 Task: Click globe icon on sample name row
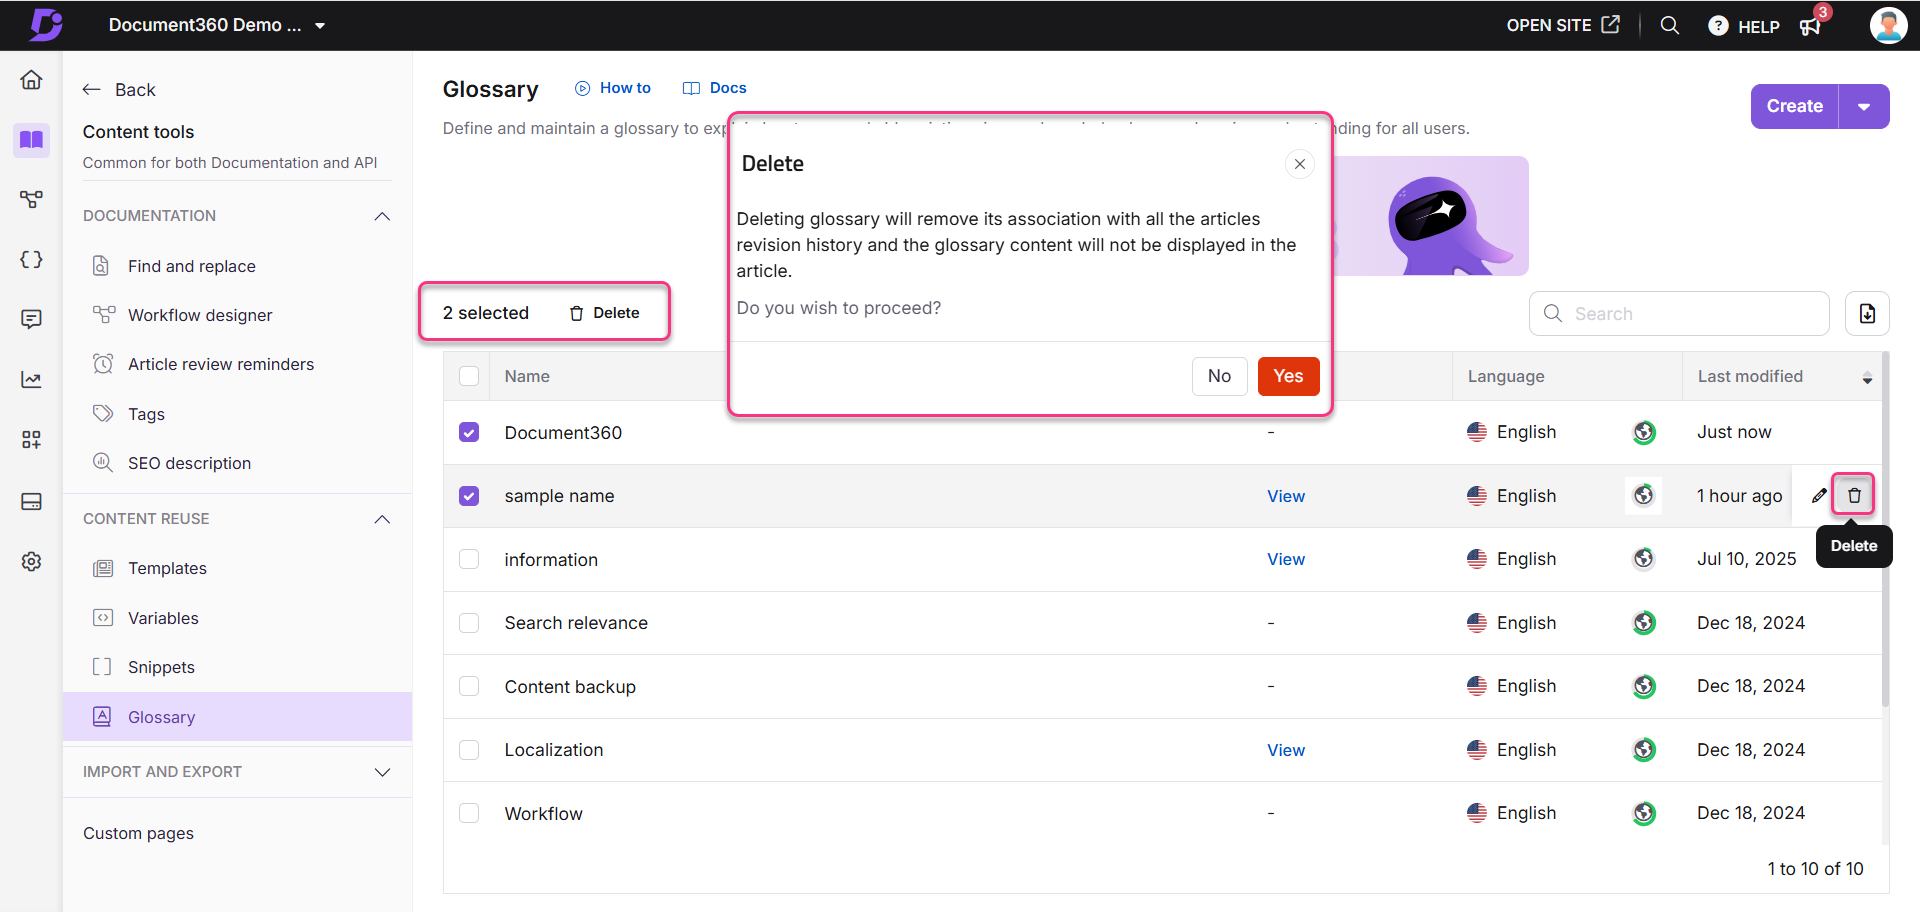tap(1644, 495)
